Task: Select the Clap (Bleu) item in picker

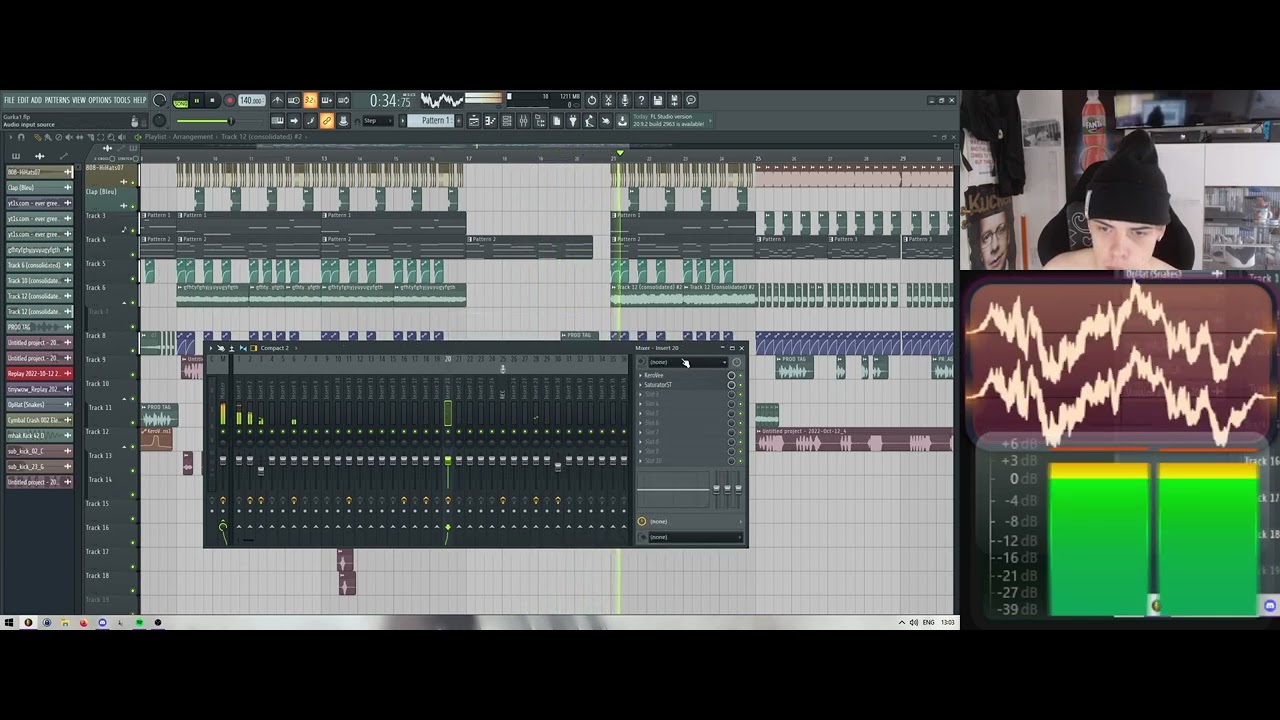Action: tap(38, 187)
